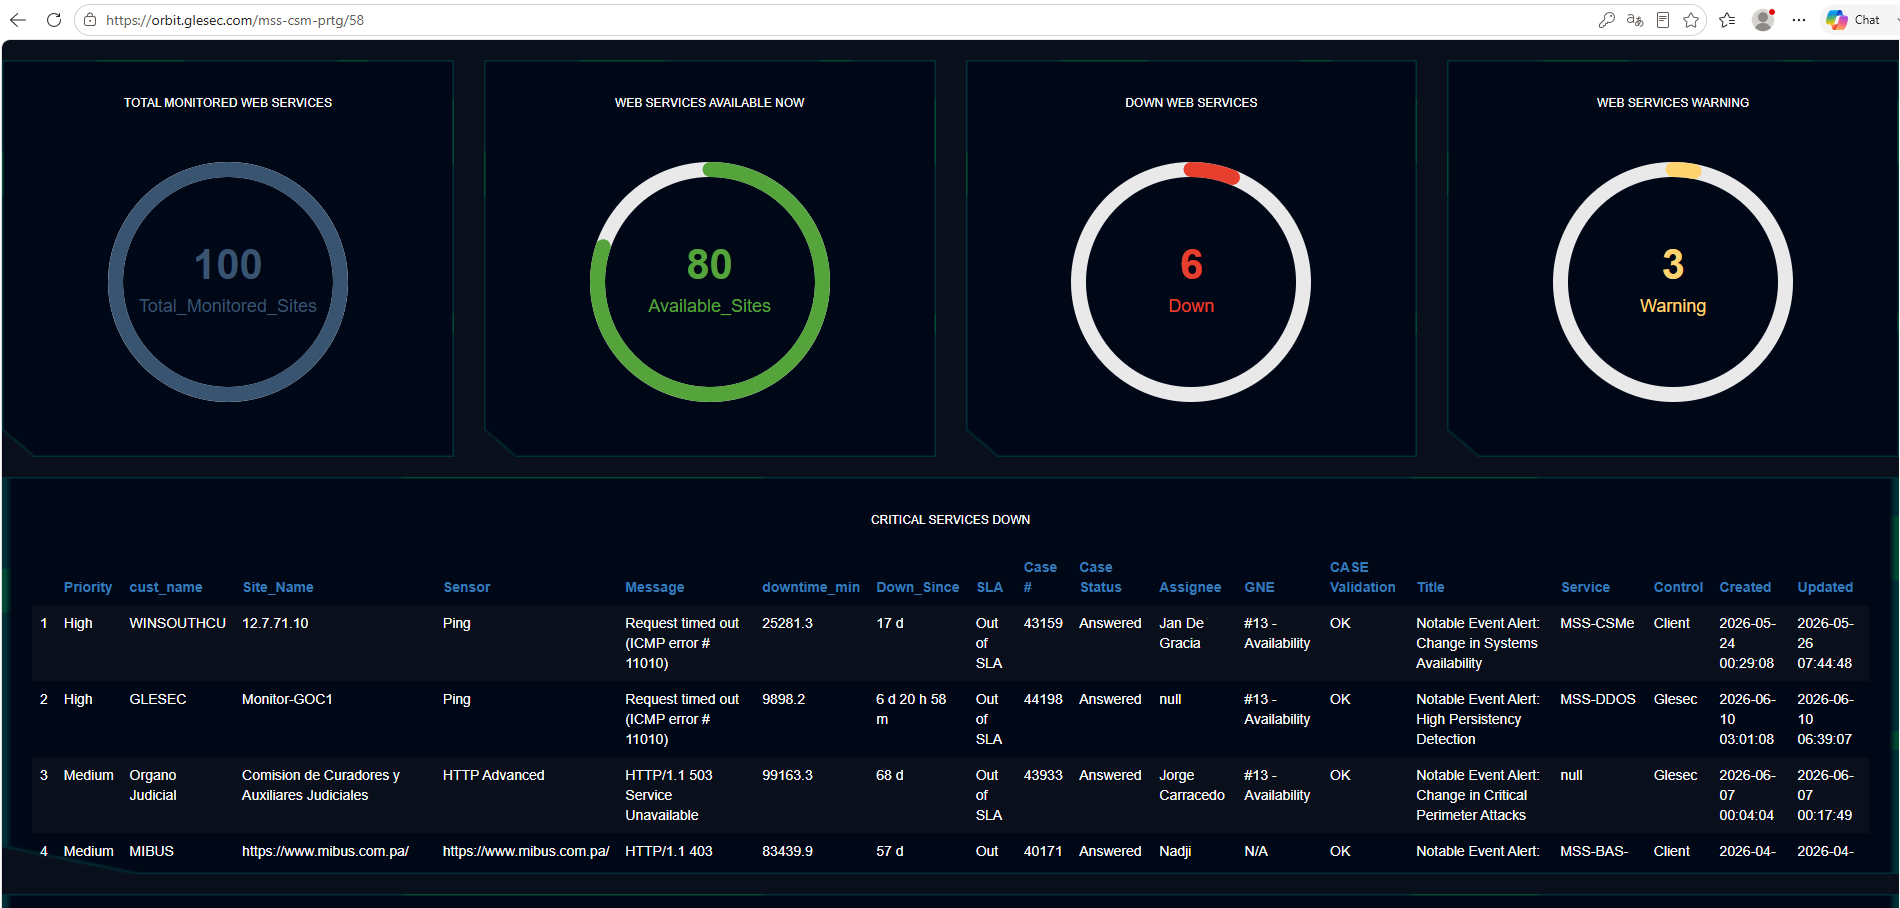The image size is (1900, 908).
Task: Click the site info lock icon
Action: pos(90,20)
